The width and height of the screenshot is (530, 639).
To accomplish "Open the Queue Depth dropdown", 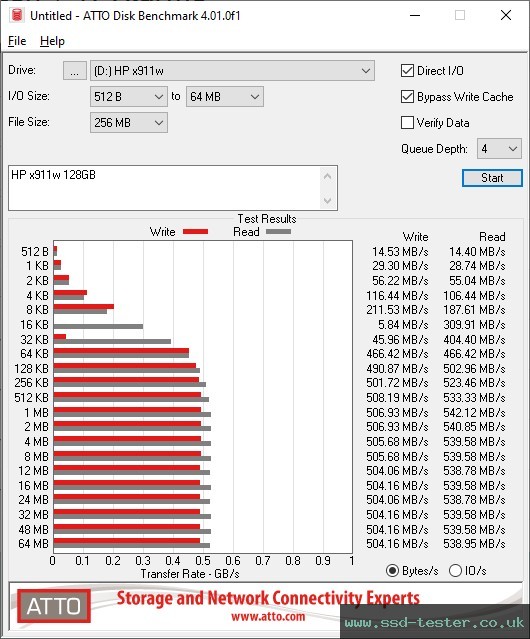I will pyautogui.click(x=499, y=149).
